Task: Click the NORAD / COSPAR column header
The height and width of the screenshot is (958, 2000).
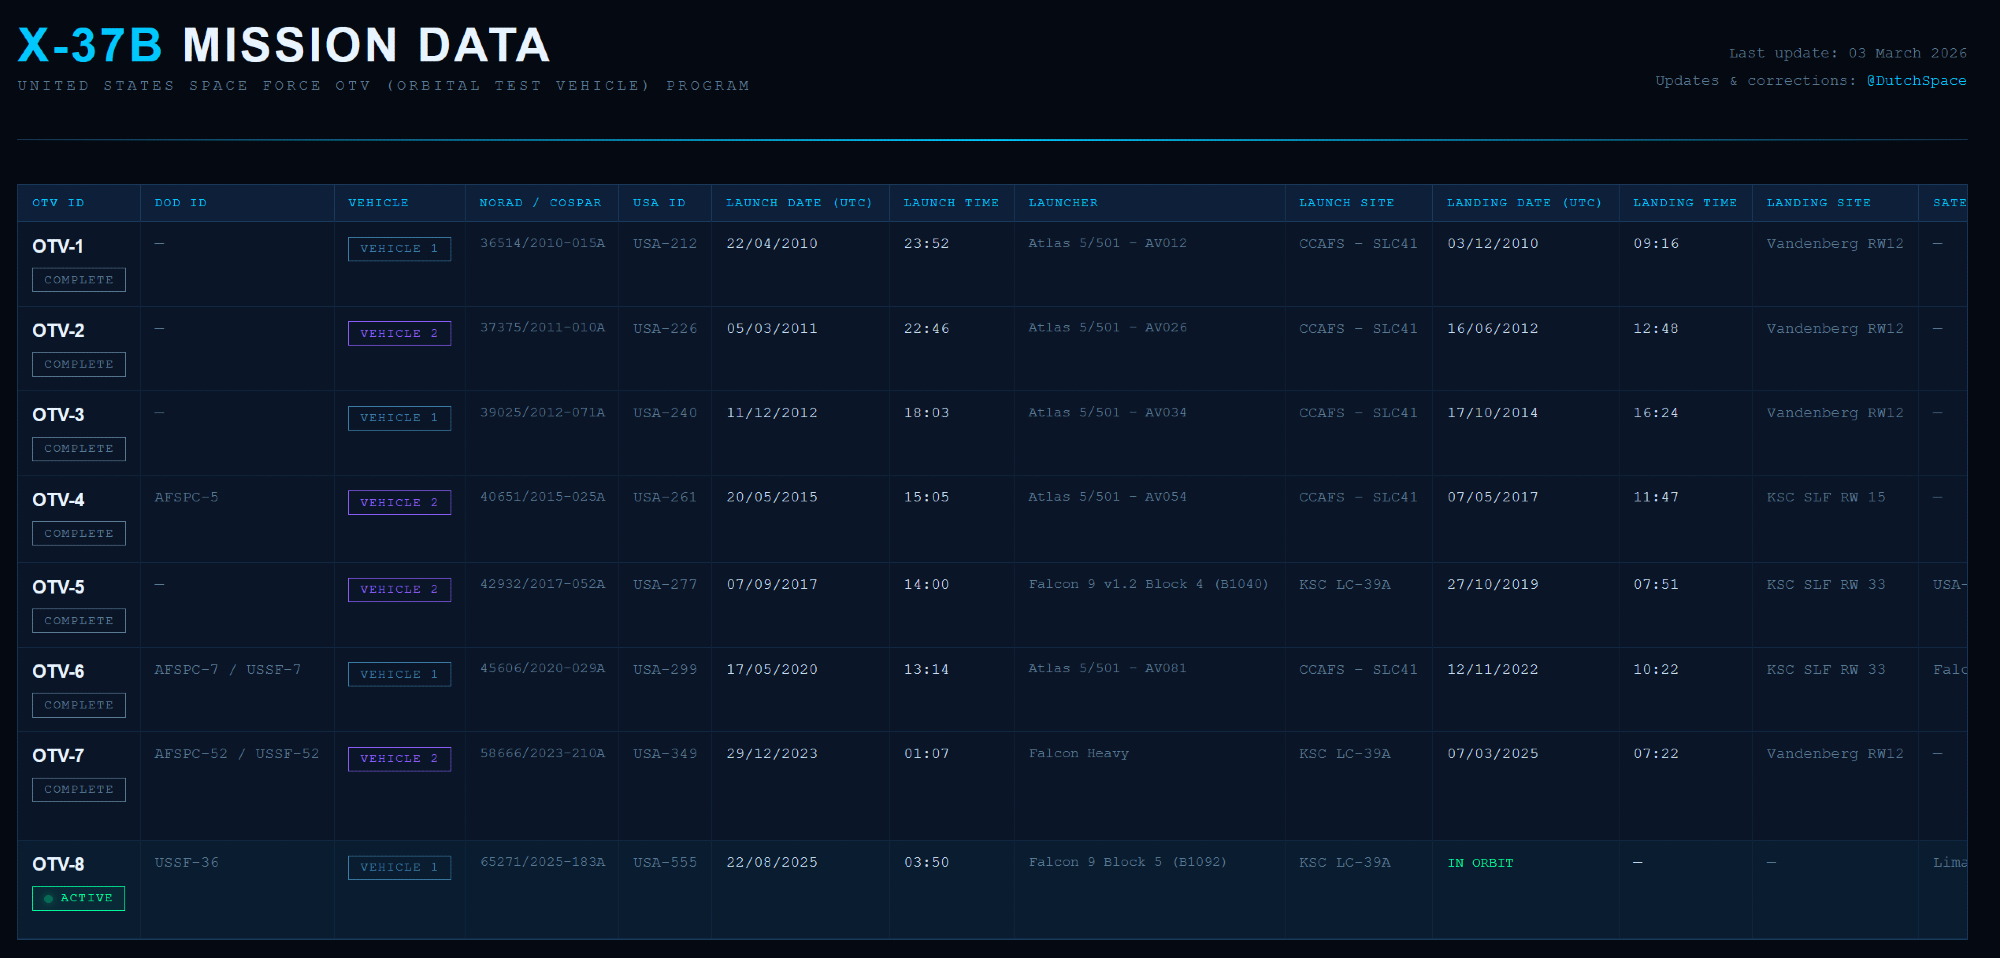Action: click(540, 203)
